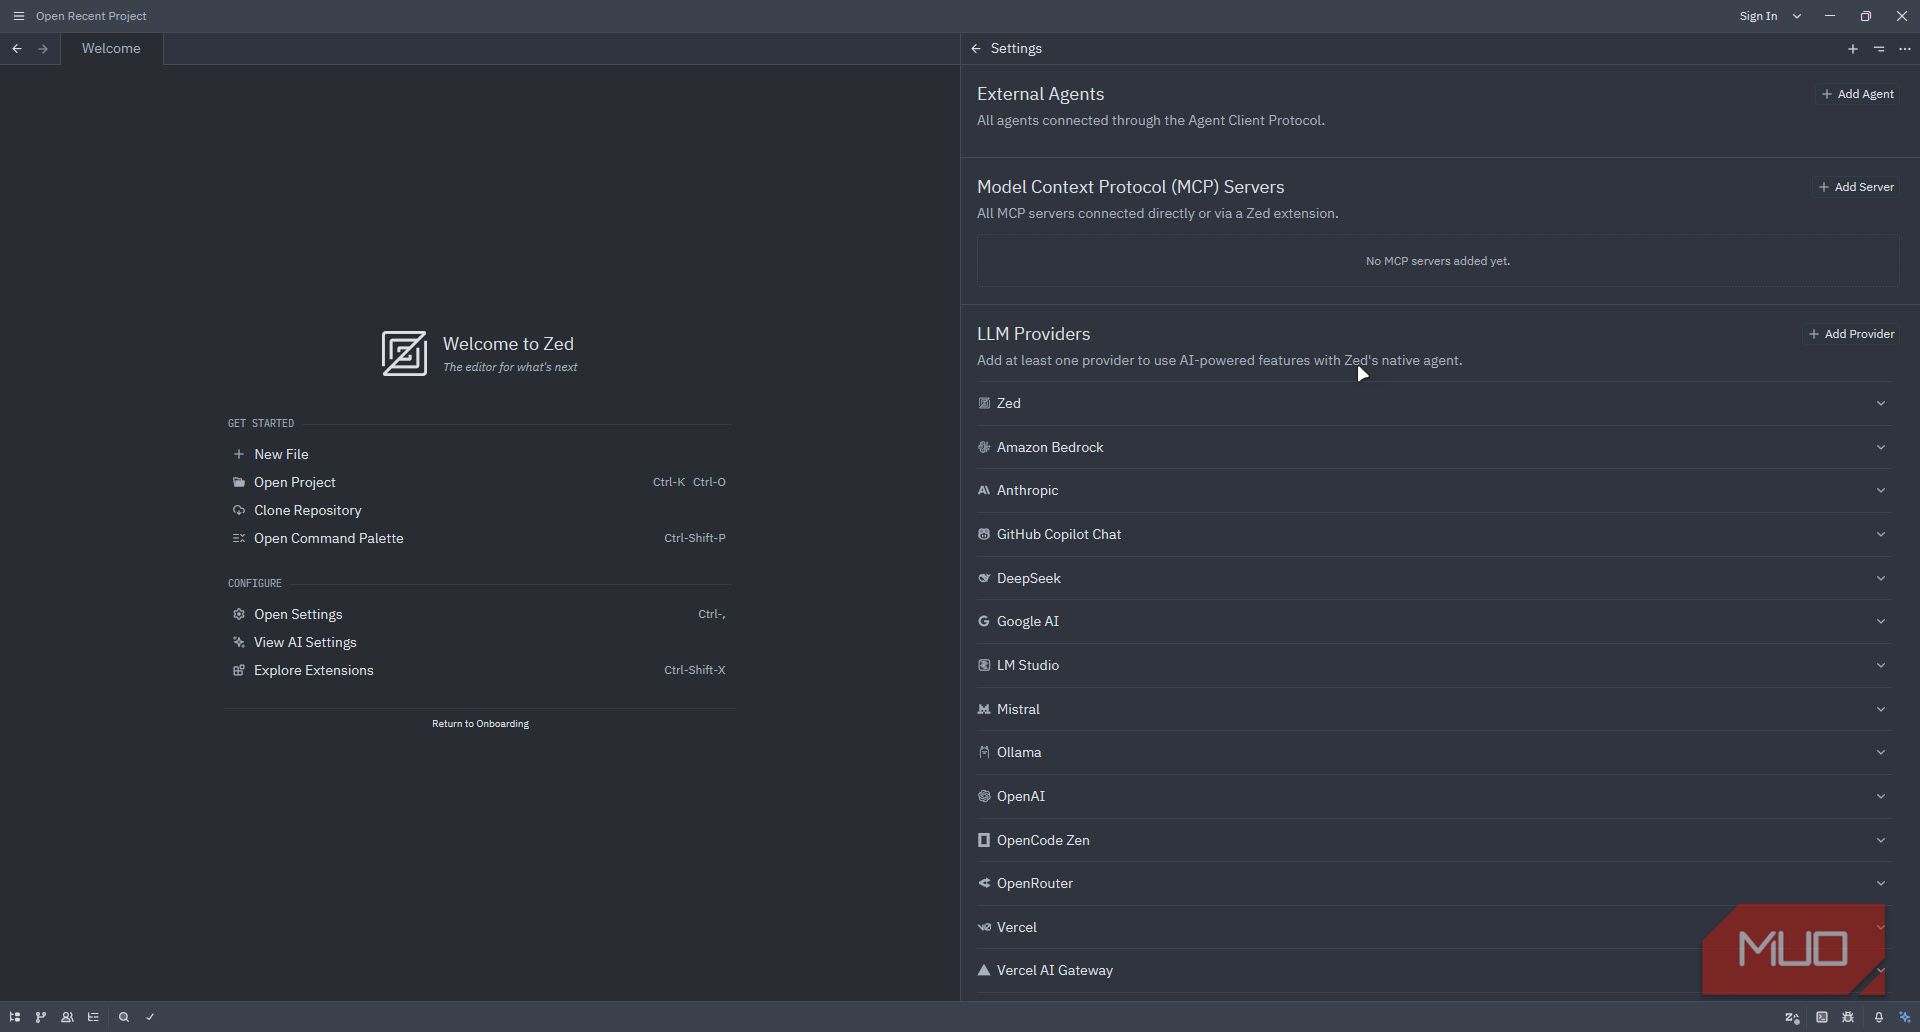Viewport: 1920px width, 1032px height.
Task: Click the Sign In button
Action: [1758, 16]
